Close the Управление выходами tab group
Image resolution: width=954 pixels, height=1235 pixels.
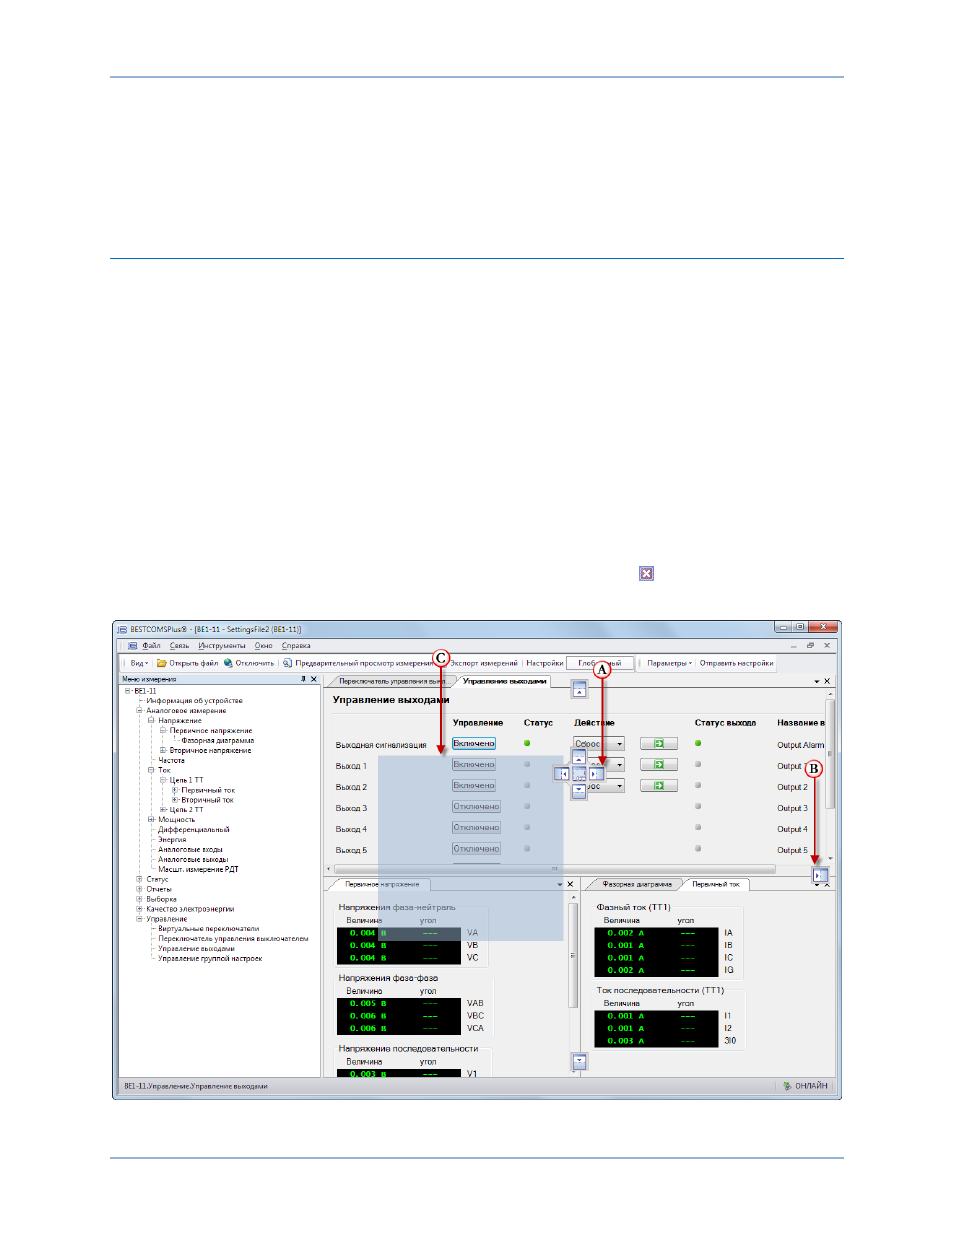pyautogui.click(x=827, y=681)
